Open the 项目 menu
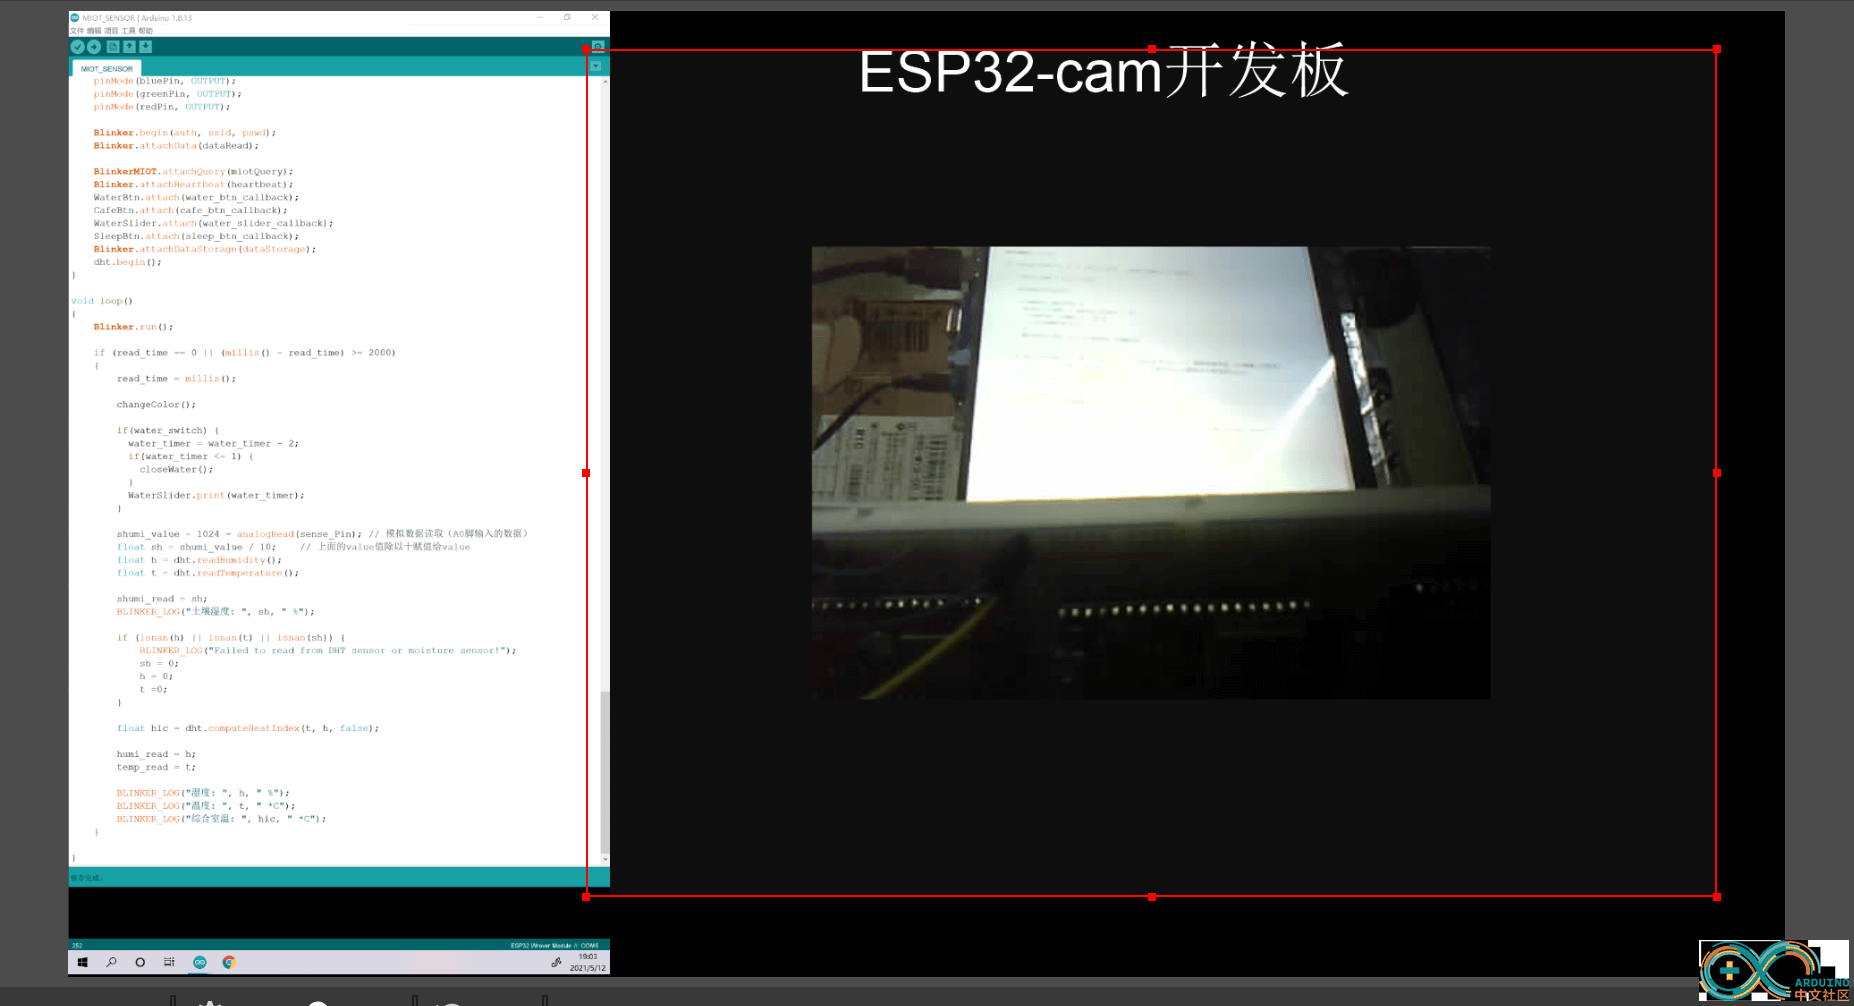1854x1006 pixels. coord(111,31)
